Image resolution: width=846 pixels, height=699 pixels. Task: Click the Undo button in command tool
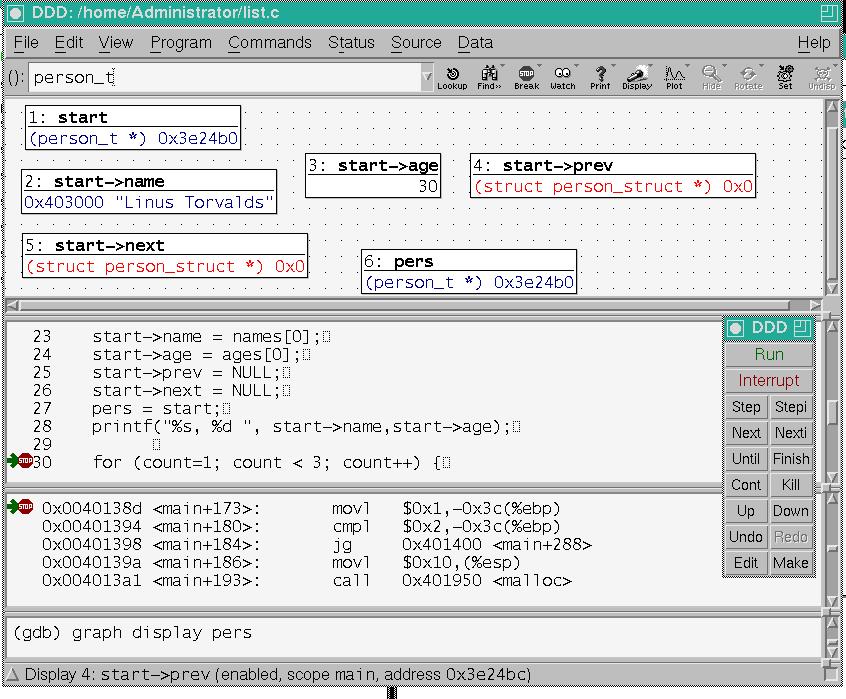click(746, 537)
